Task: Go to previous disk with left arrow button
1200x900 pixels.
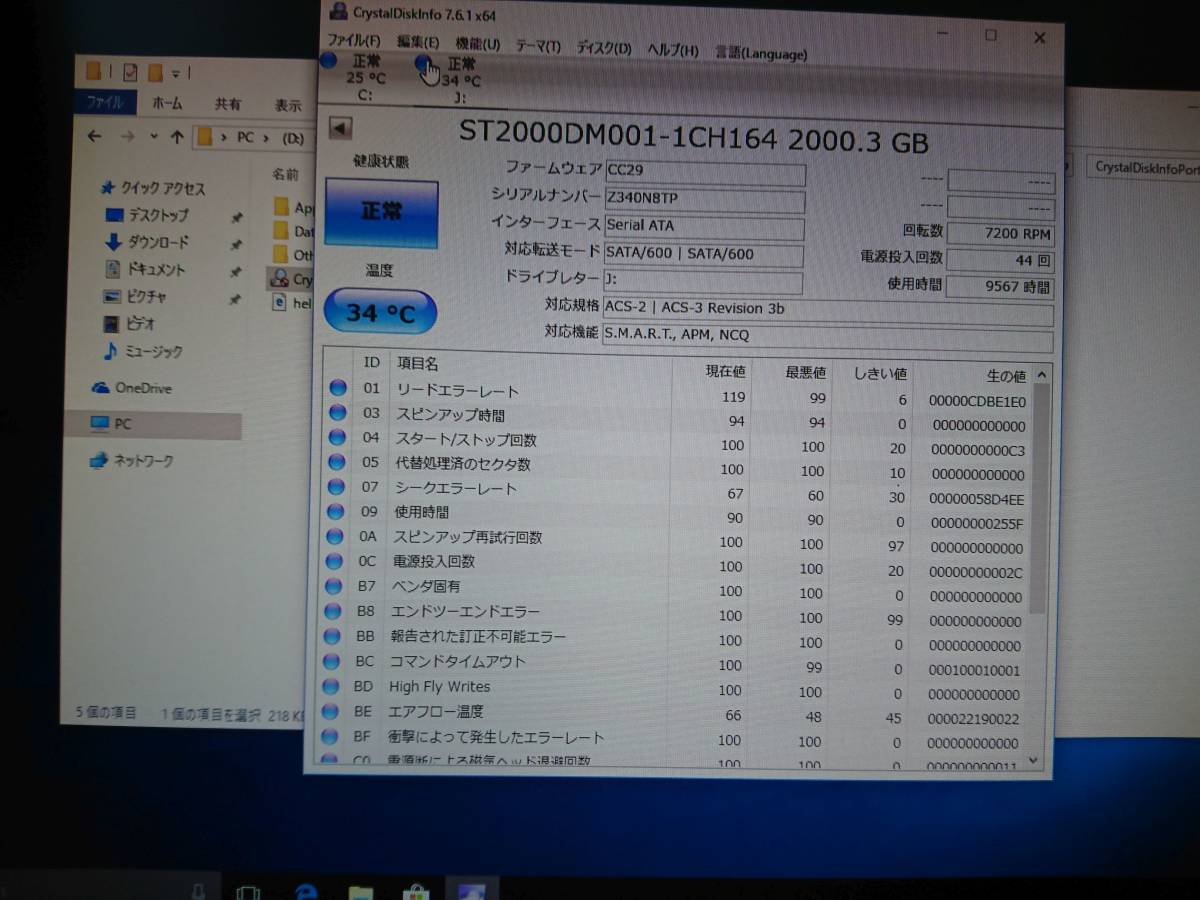Action: [x=340, y=128]
